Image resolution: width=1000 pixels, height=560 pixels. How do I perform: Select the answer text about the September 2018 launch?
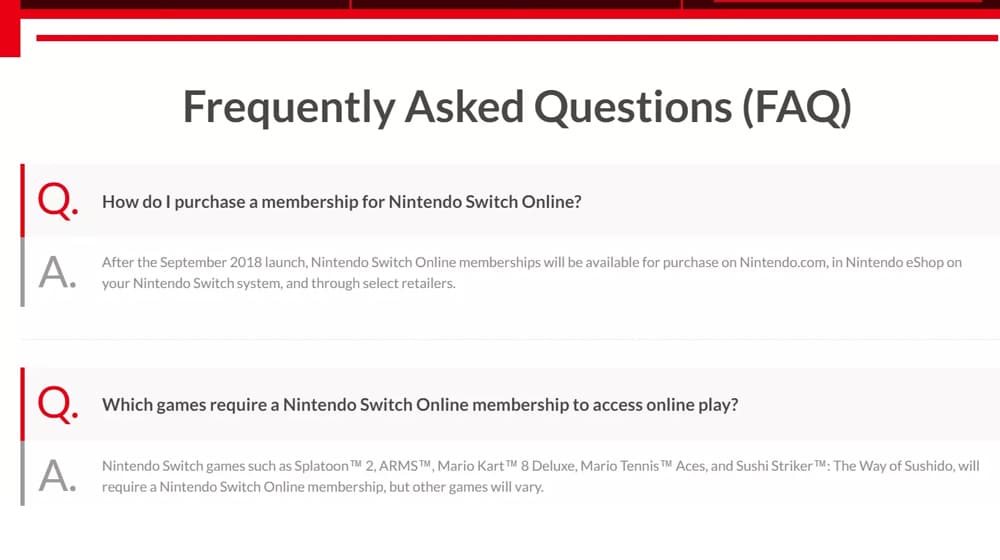click(531, 272)
